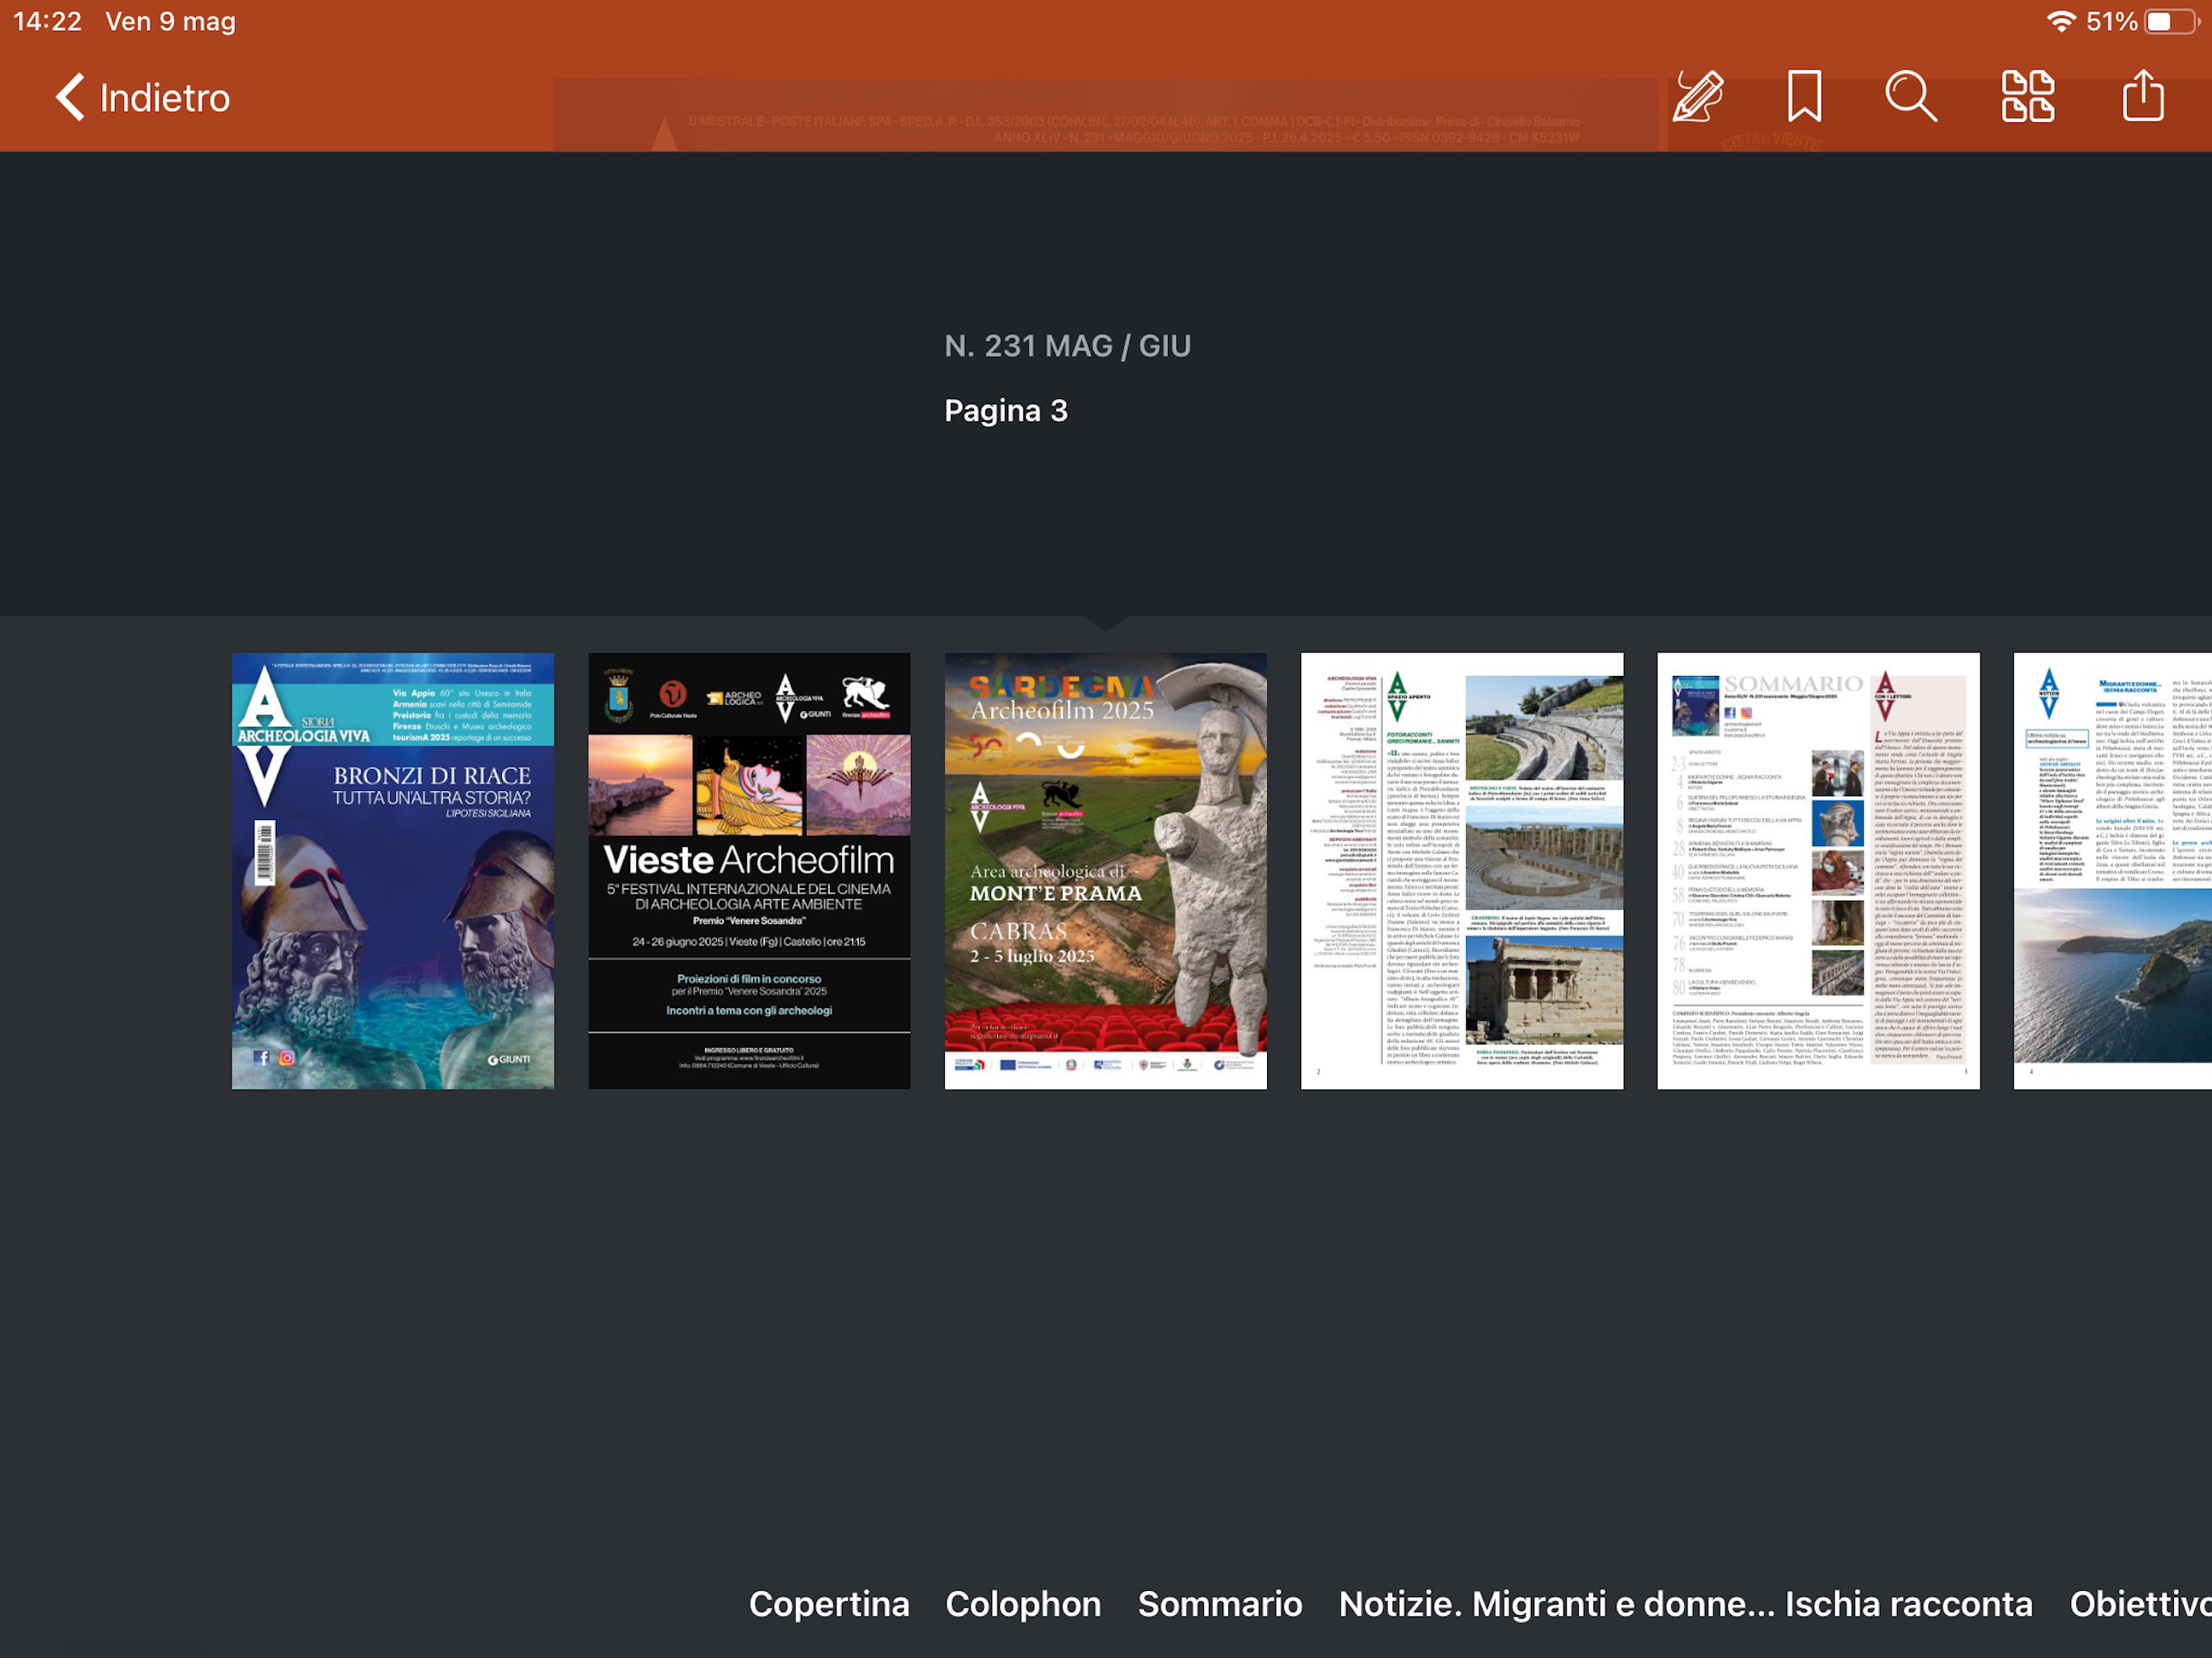Open the Sardegna Archeofilm 2025 page thumbnail
This screenshot has height=1658, width=2212.
point(1106,871)
